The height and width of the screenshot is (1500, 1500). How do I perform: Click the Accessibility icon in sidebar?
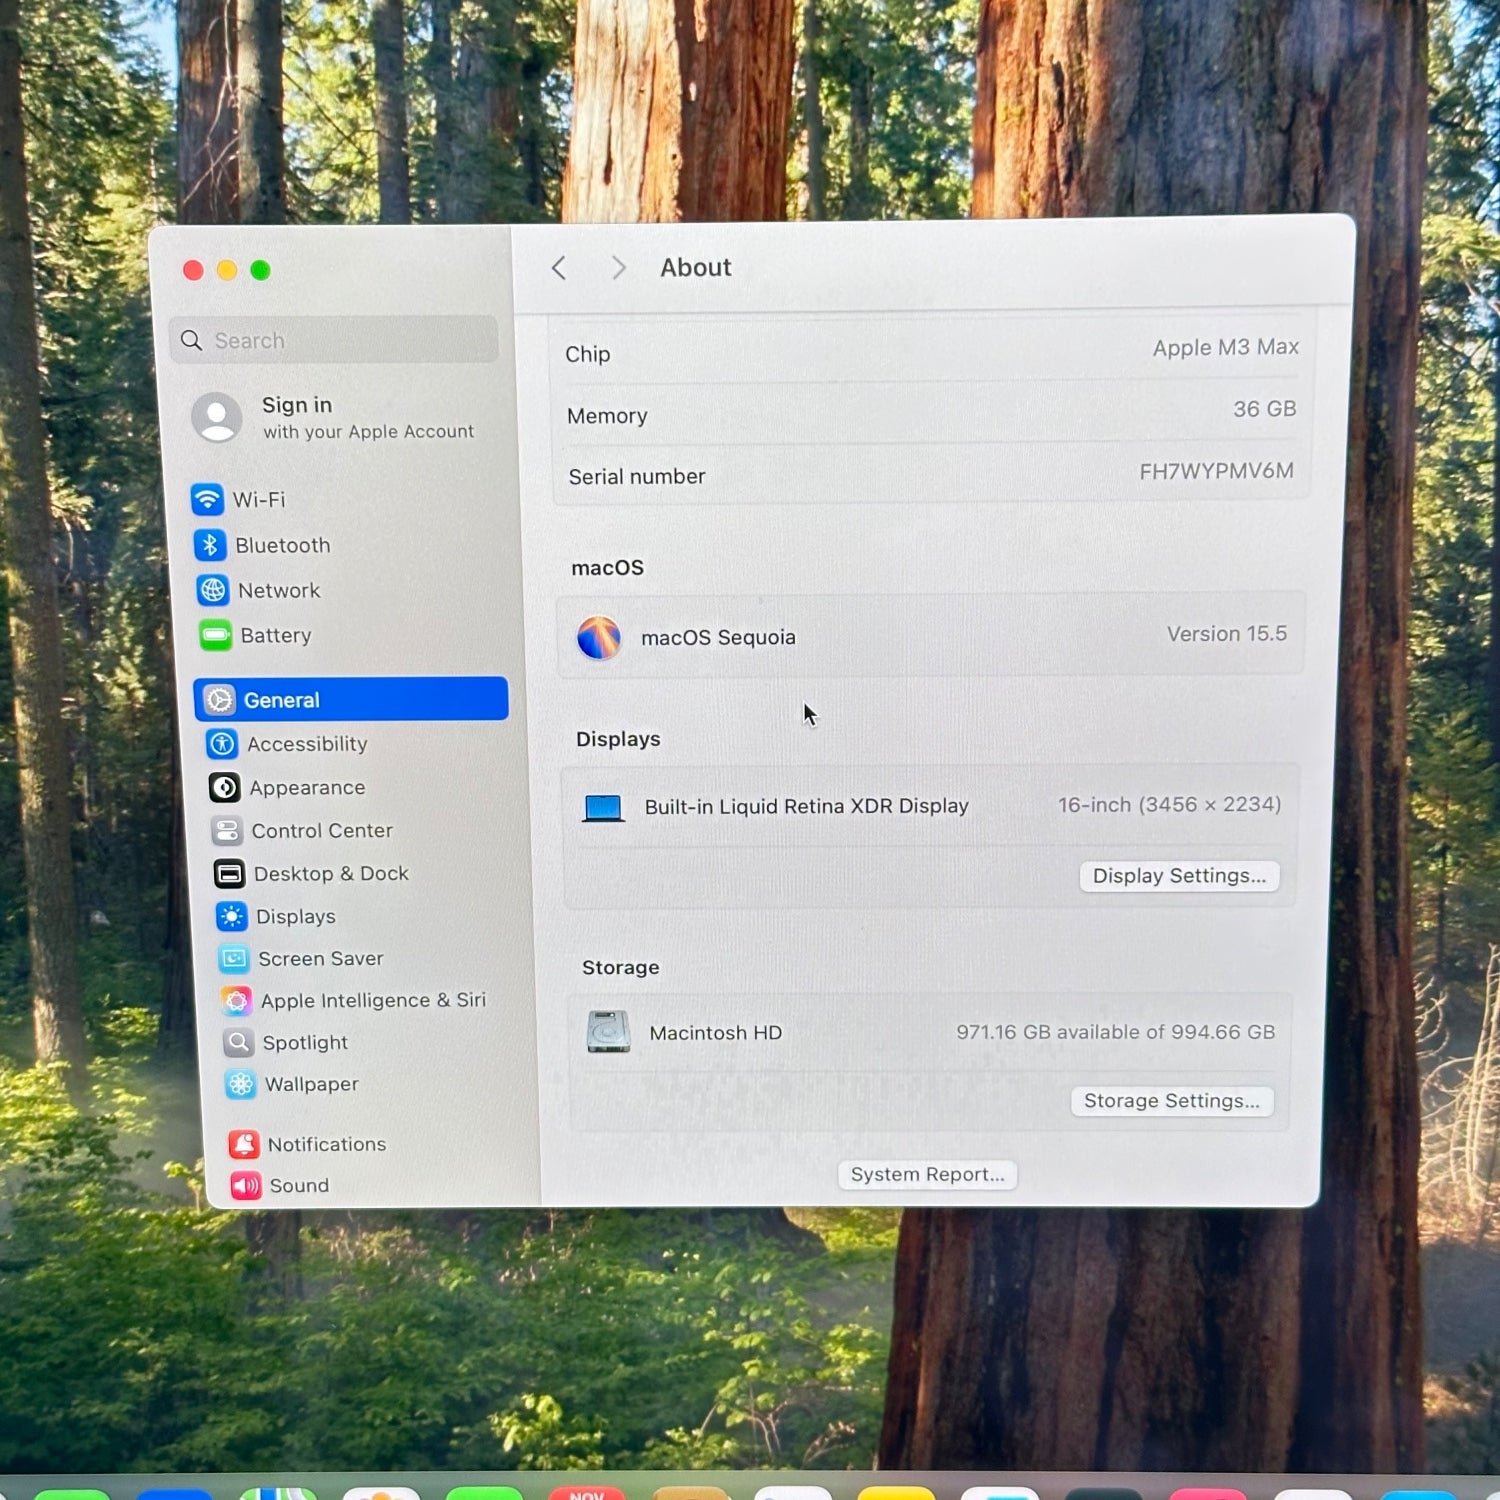222,744
